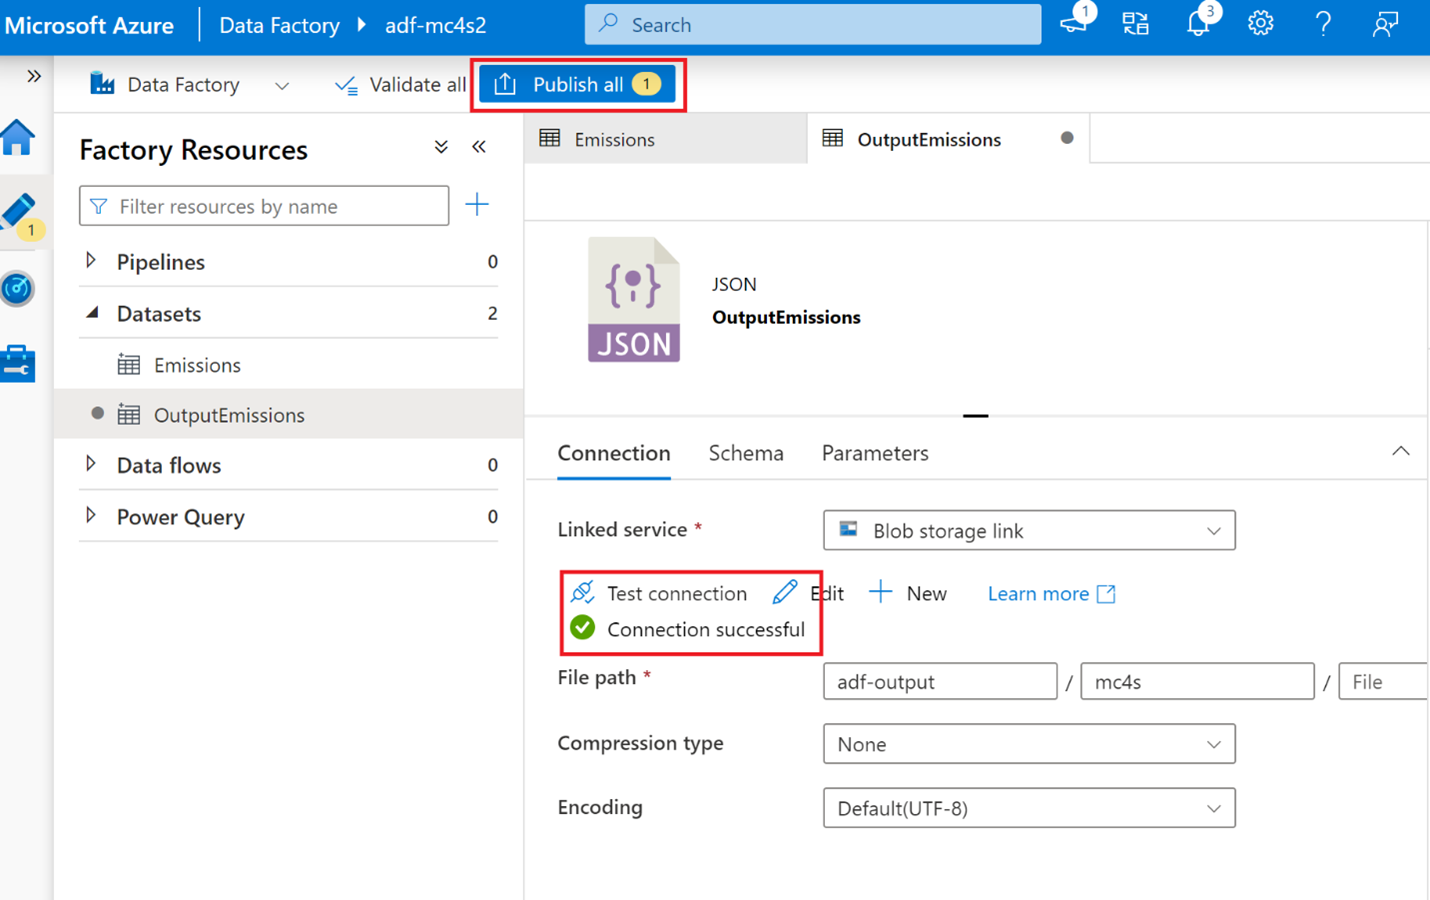This screenshot has width=1430, height=900.
Task: Collapse the properties pane with up chevron
Action: click(x=1400, y=452)
